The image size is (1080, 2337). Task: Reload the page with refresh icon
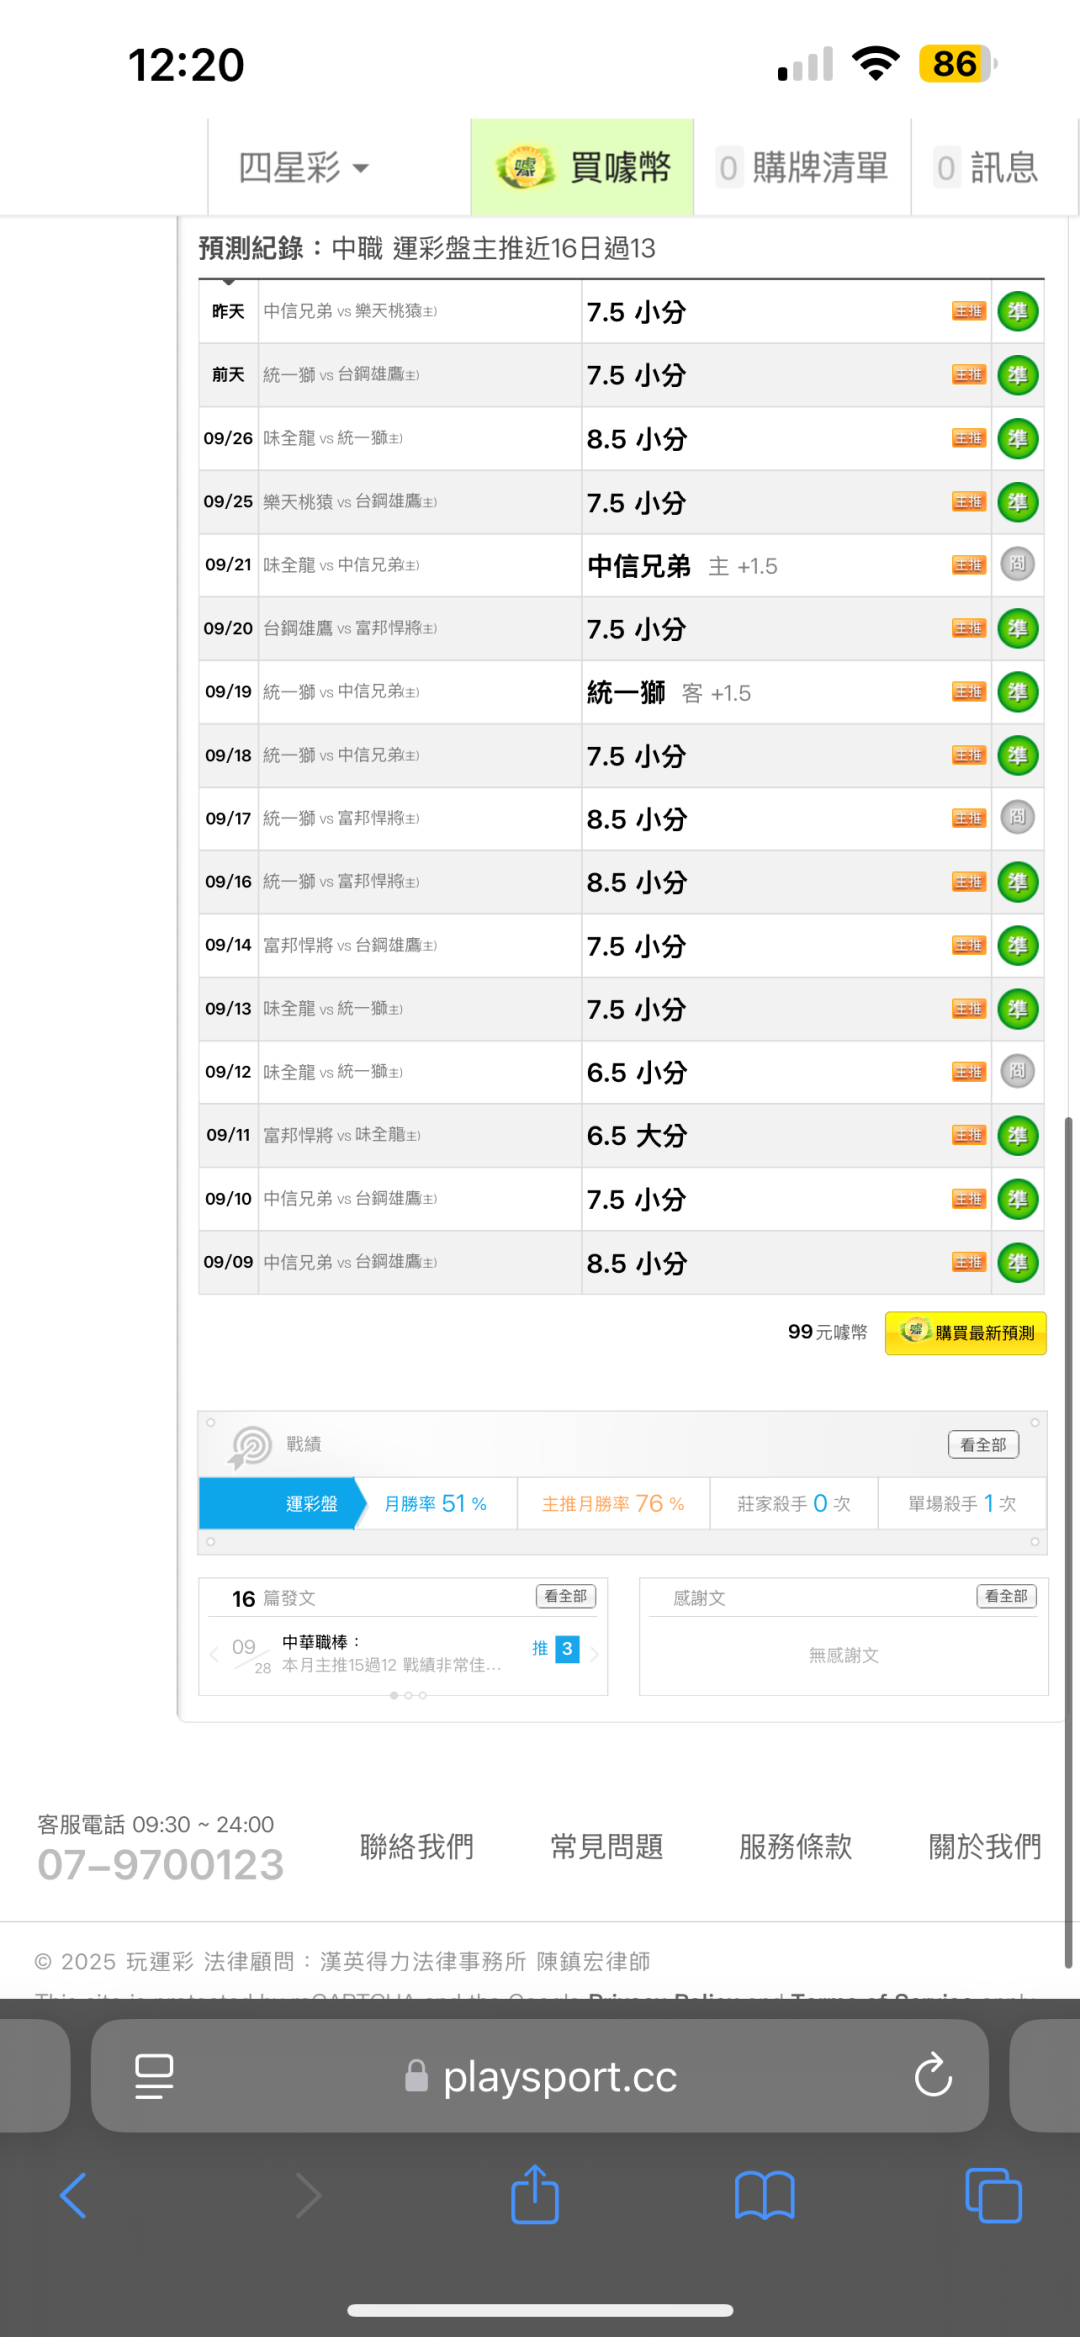[933, 2076]
